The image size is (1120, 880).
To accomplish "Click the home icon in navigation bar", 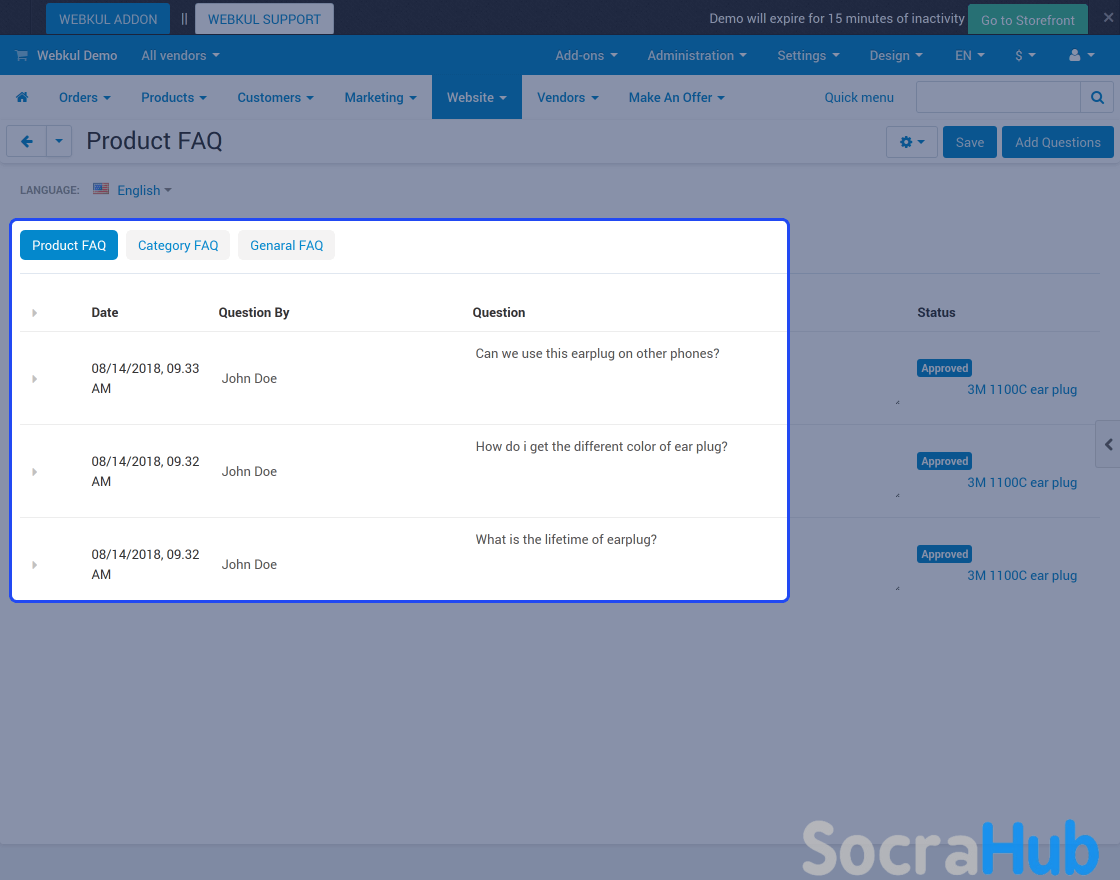I will [x=22, y=97].
